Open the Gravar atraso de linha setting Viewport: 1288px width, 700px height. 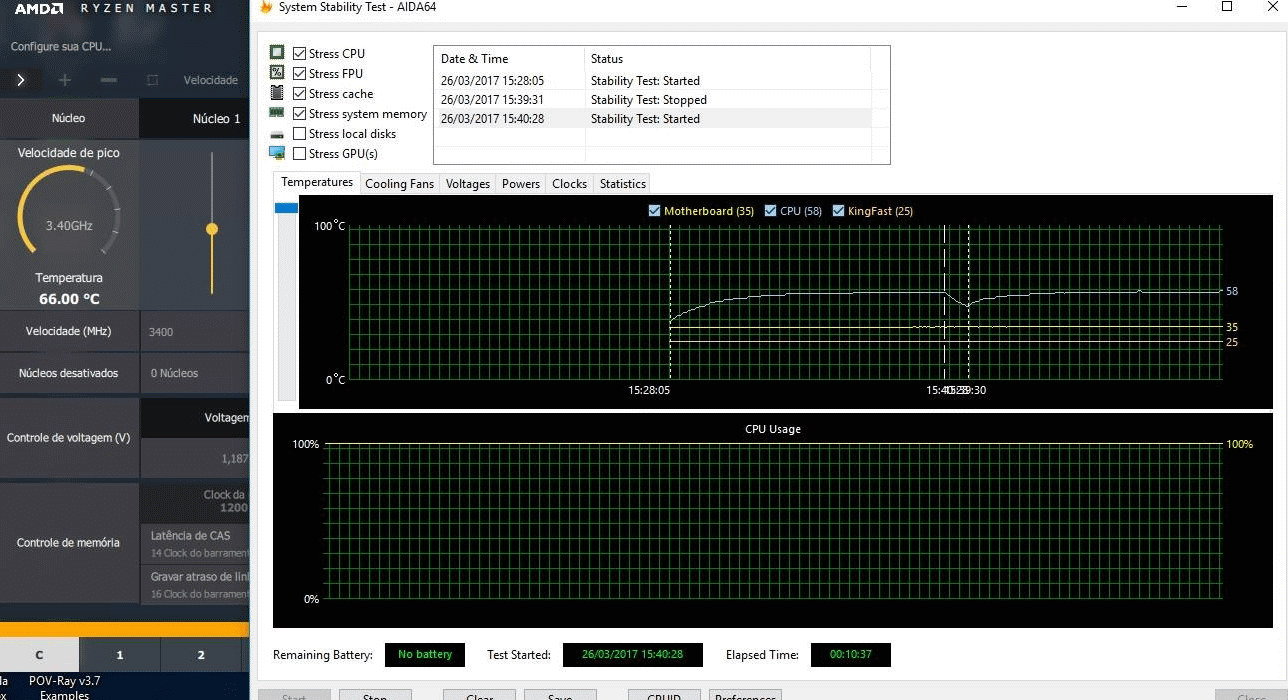(x=194, y=584)
